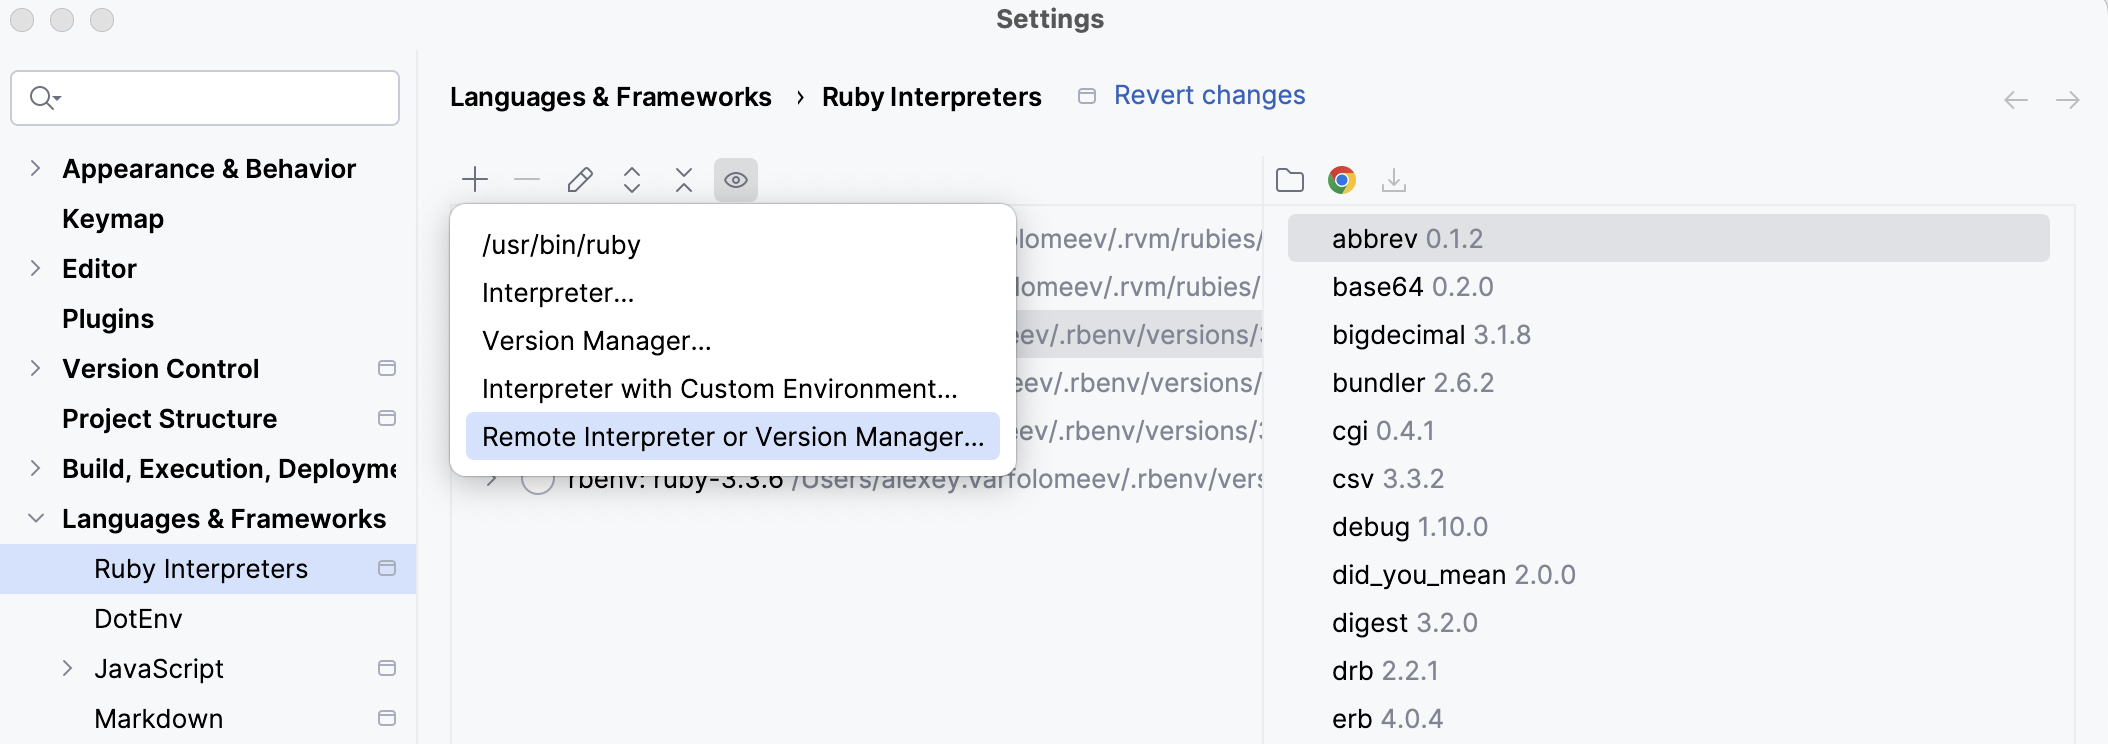Click the Edit pencil icon
2108x744 pixels.
click(x=580, y=180)
